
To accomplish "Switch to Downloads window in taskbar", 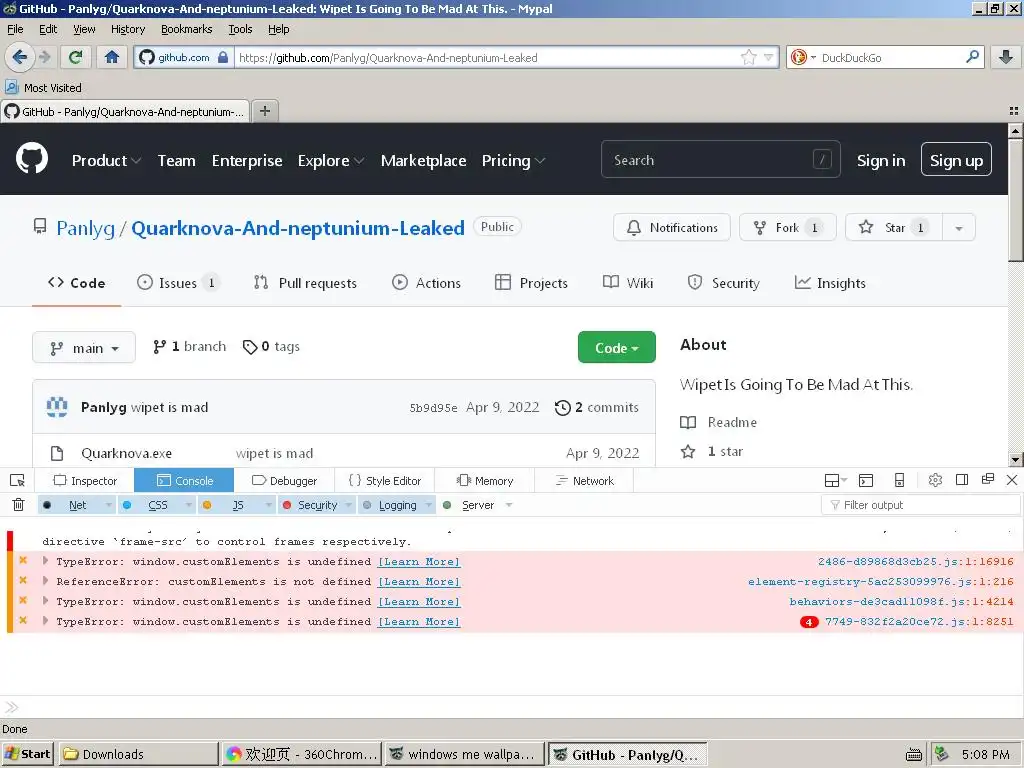I will pyautogui.click(x=138, y=754).
